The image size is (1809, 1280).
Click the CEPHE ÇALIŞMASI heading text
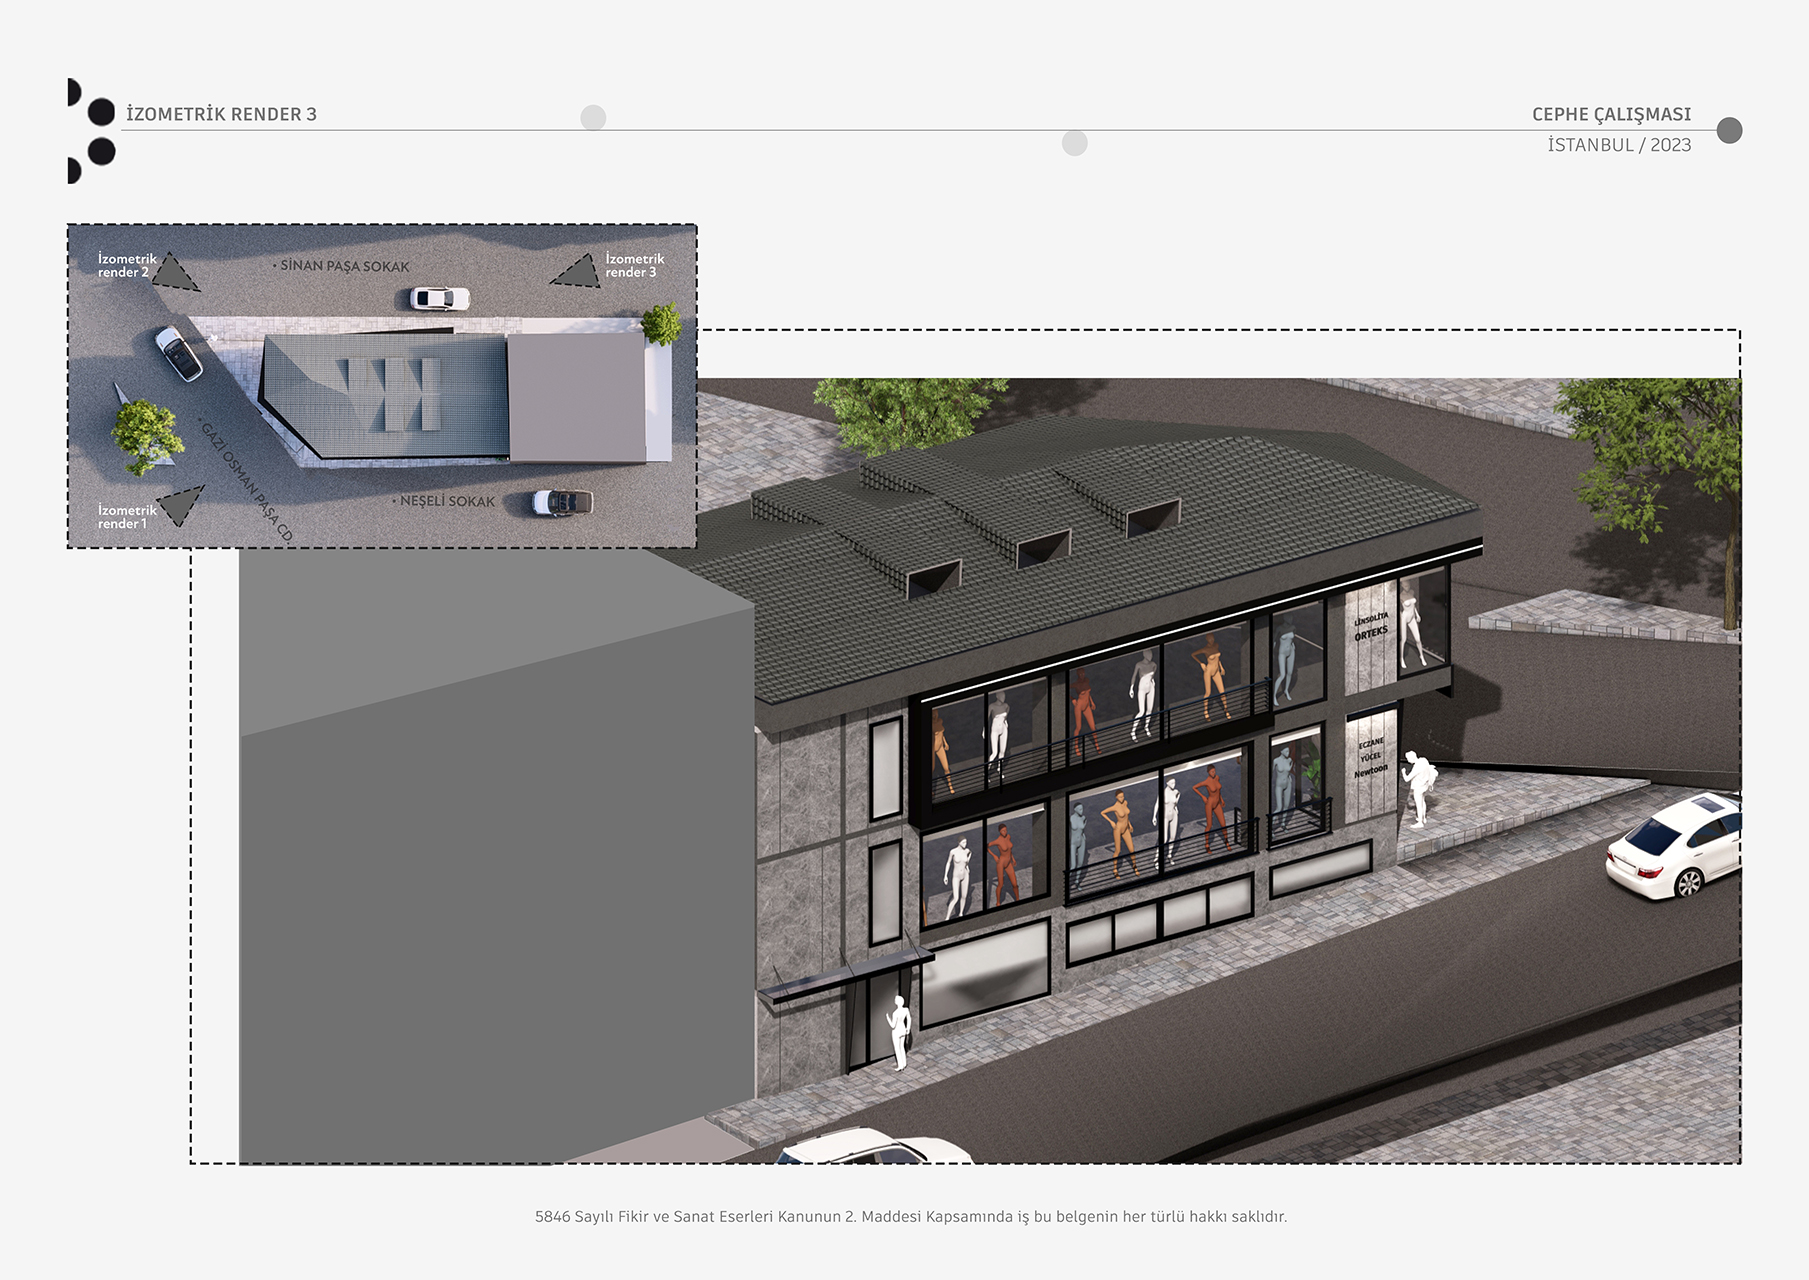[x=1610, y=115]
